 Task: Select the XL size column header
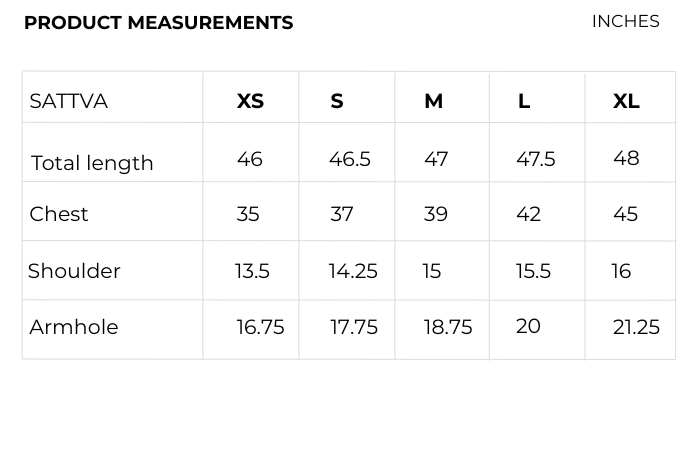(626, 101)
